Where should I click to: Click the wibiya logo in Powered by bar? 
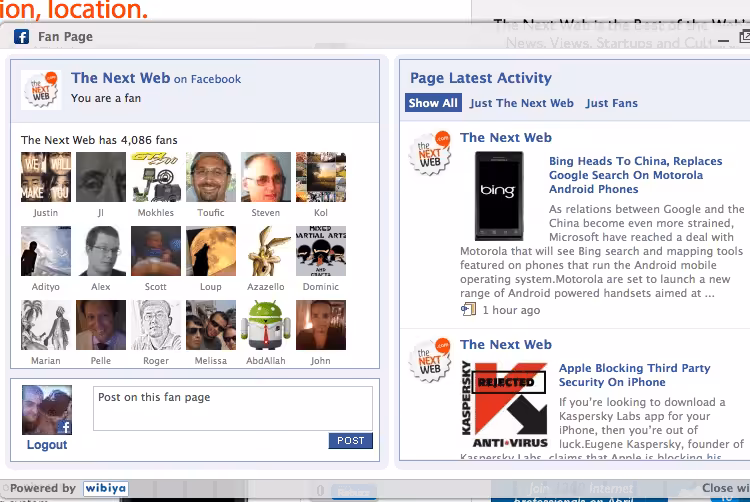(106, 488)
